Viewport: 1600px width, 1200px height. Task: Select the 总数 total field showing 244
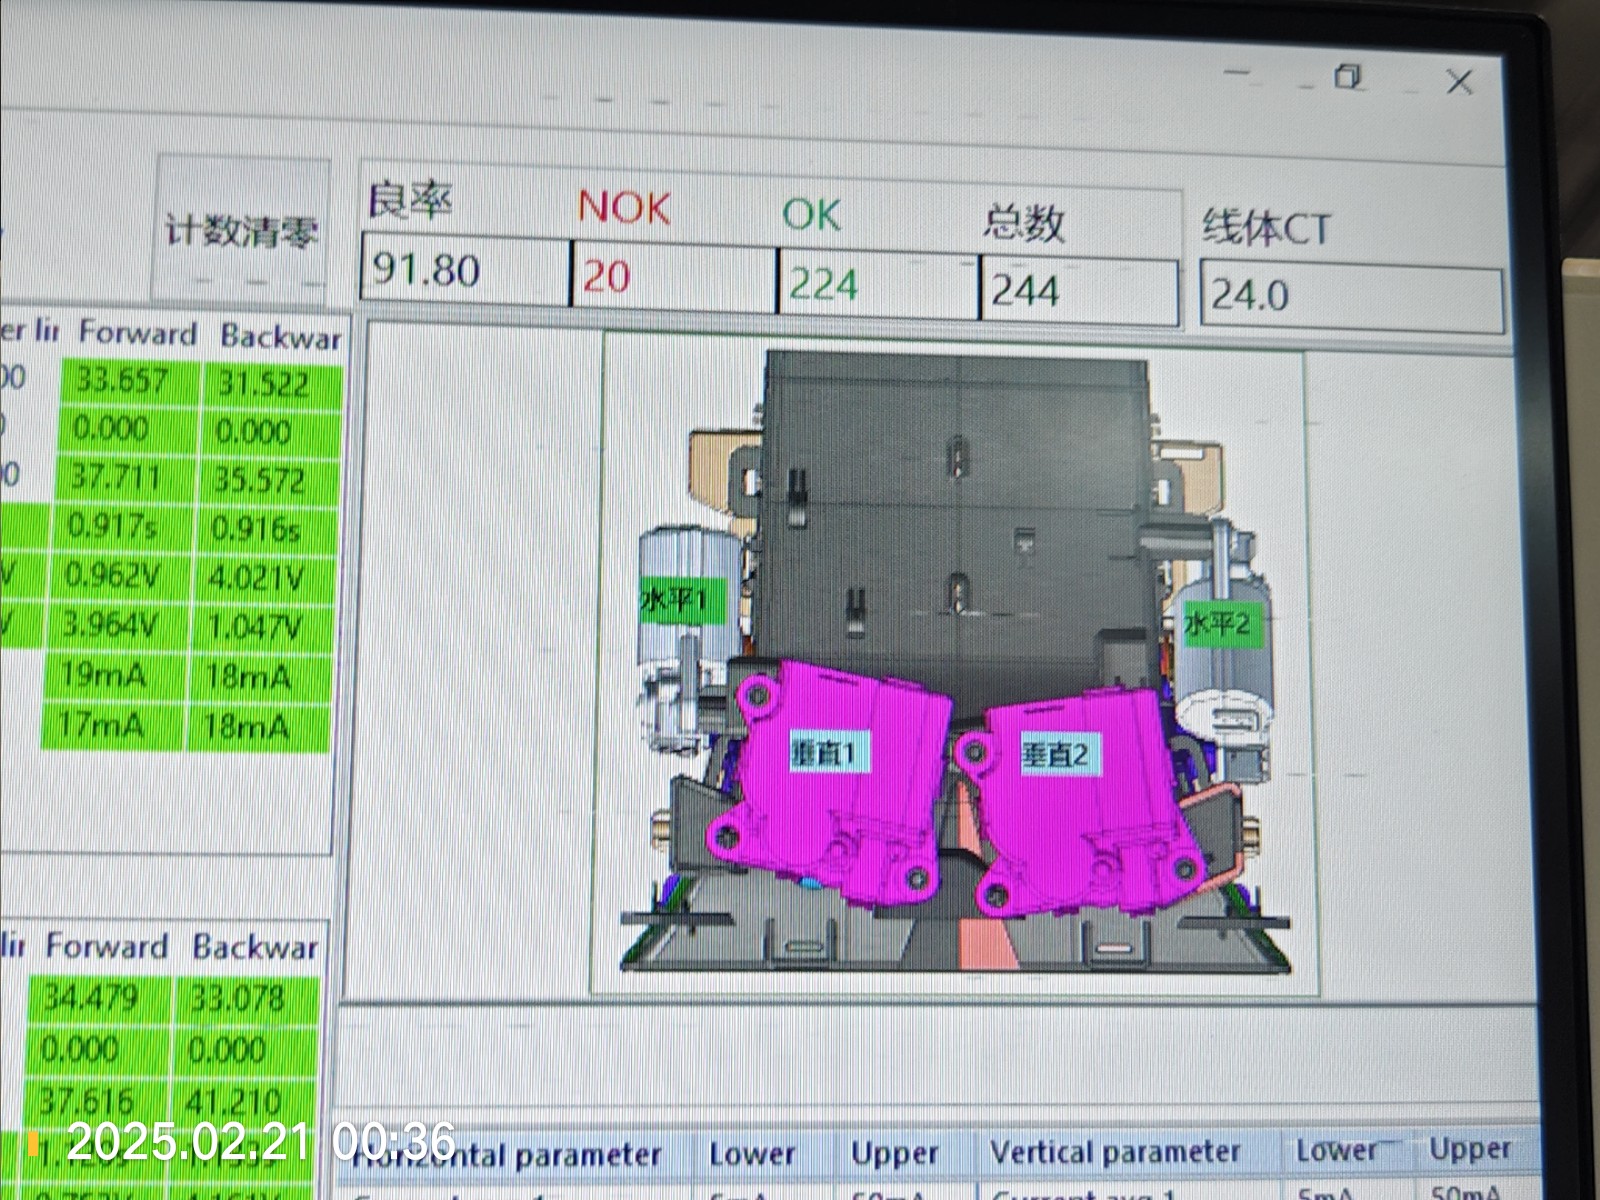pos(1078,291)
